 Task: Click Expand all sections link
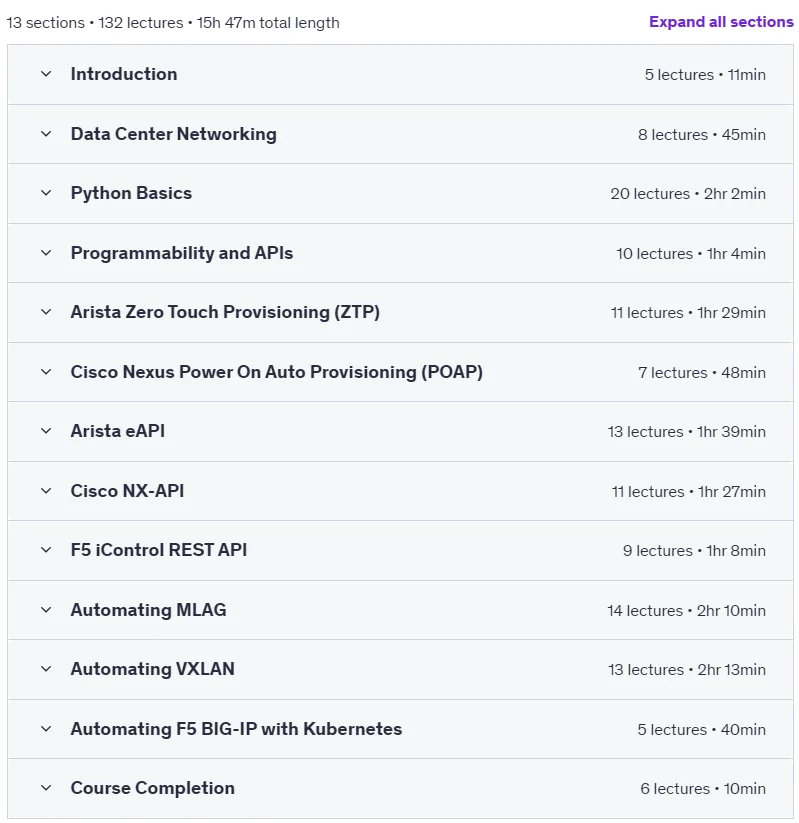(x=721, y=22)
